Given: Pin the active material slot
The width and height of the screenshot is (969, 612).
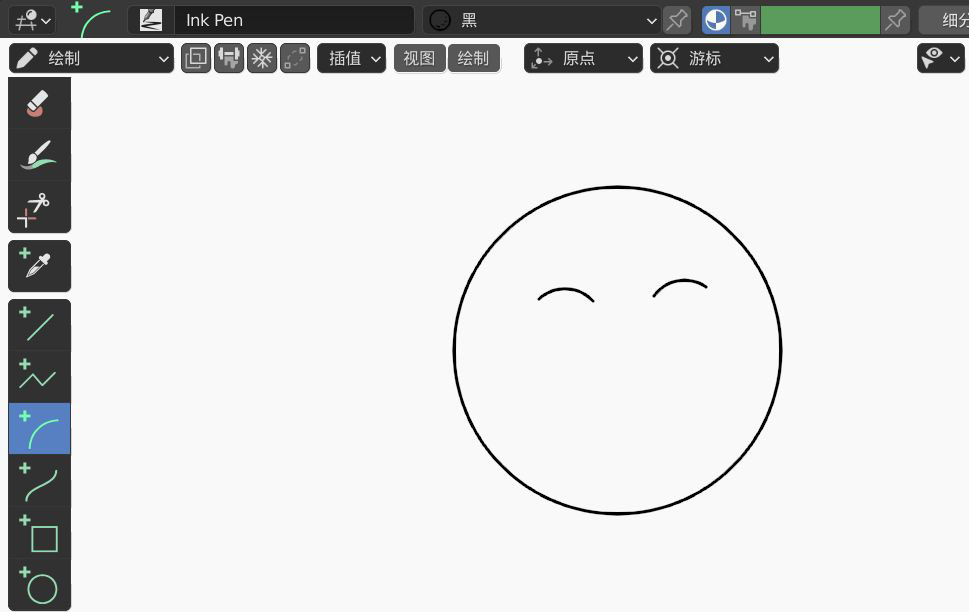Looking at the screenshot, I should (676, 20).
